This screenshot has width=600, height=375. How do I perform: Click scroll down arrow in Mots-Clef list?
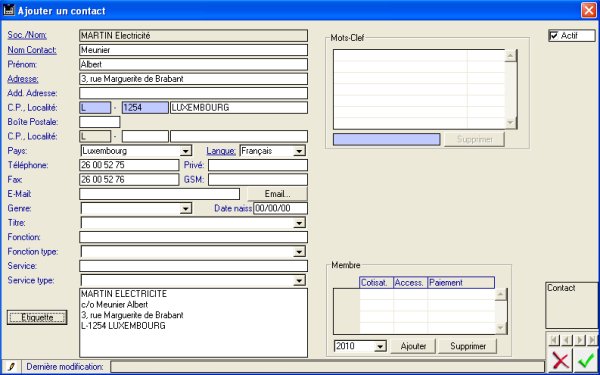pyautogui.click(x=511, y=122)
